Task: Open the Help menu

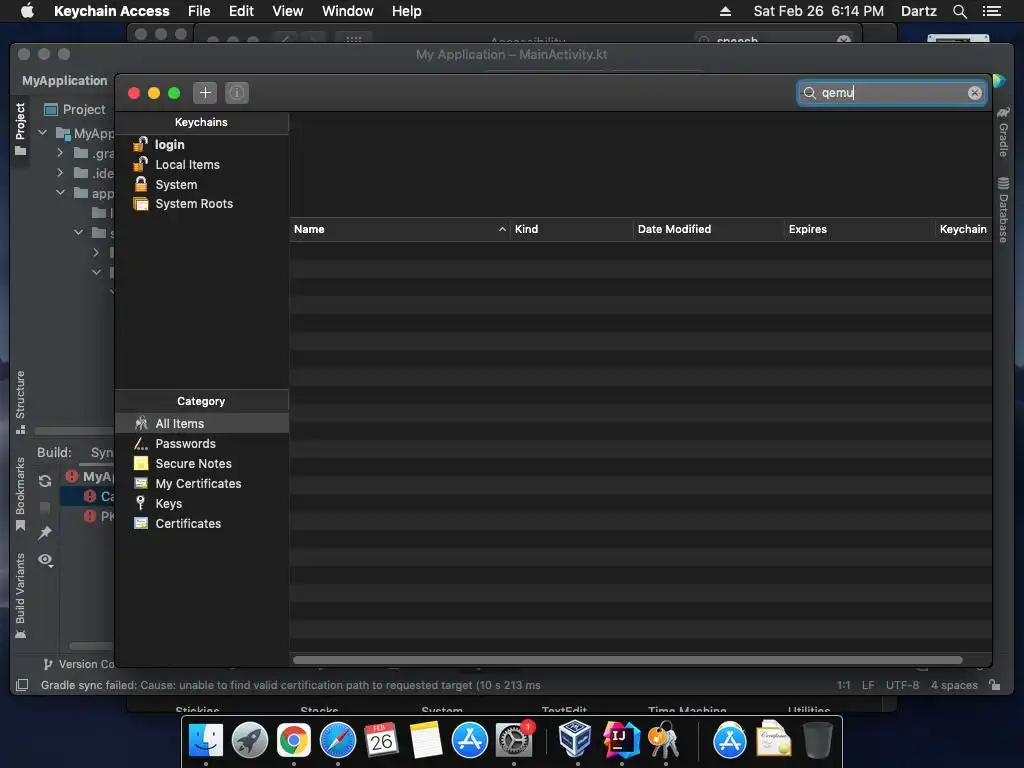Action: 406,11
